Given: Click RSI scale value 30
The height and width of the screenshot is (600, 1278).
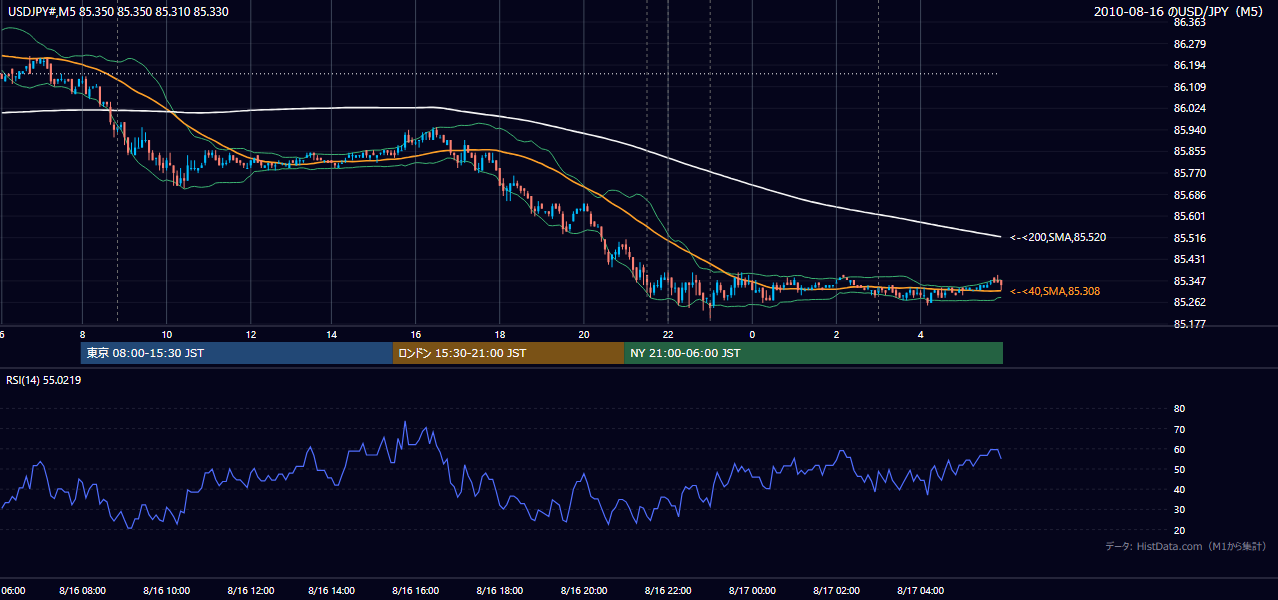Looking at the screenshot, I should pos(1179,510).
